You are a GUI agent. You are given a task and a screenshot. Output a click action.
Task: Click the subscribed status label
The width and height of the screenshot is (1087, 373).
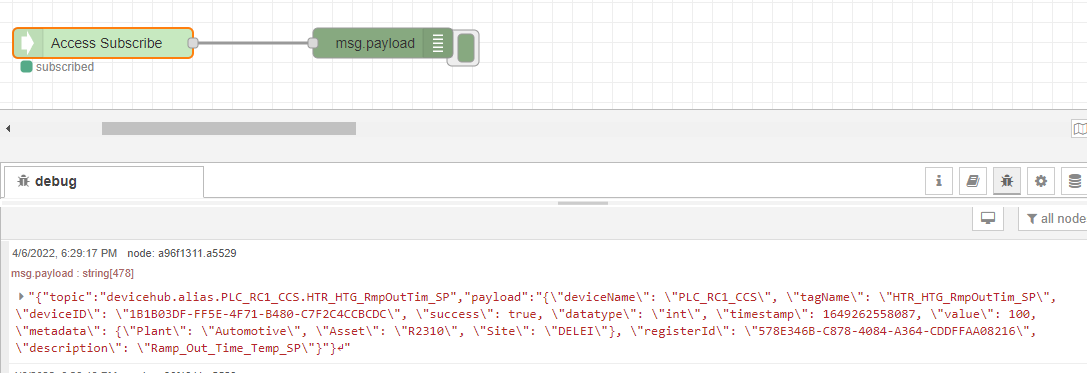pos(64,67)
